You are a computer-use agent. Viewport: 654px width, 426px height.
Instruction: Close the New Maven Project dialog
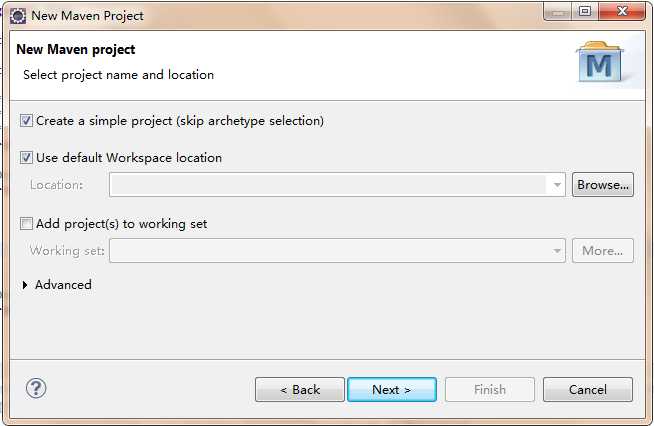pyautogui.click(x=622, y=12)
